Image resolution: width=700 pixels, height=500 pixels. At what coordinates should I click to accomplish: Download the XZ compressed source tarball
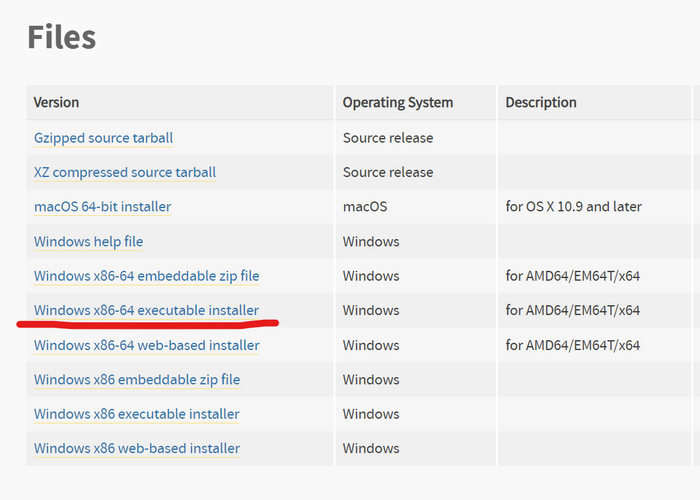[125, 172]
